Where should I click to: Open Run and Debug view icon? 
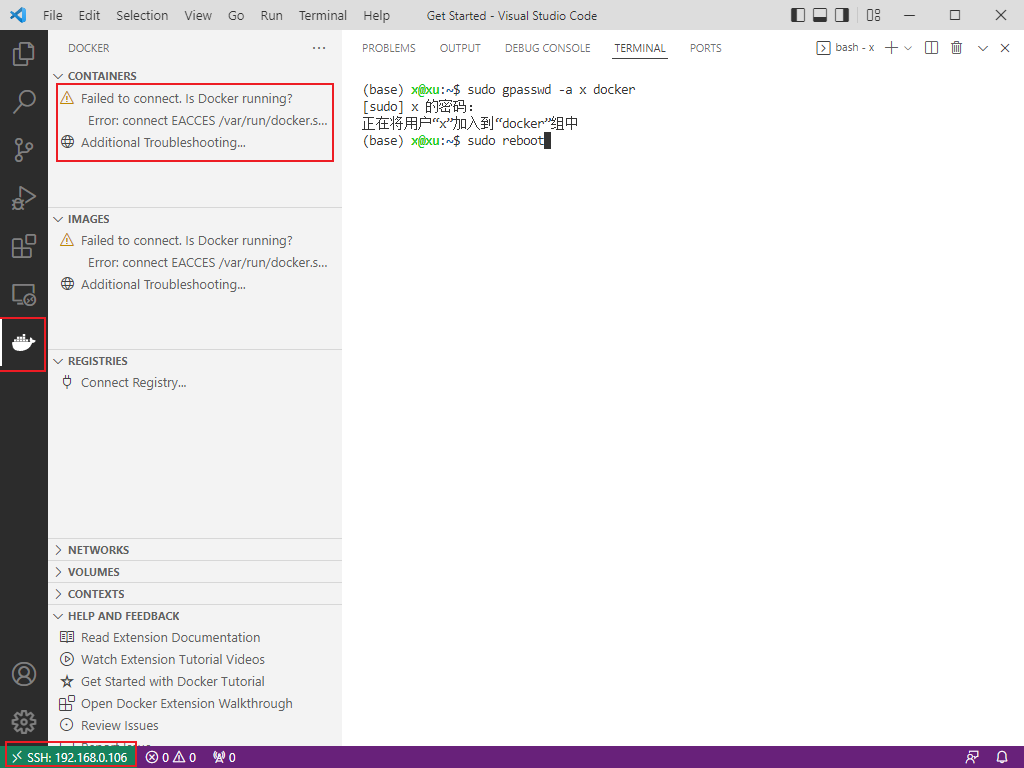(24, 198)
